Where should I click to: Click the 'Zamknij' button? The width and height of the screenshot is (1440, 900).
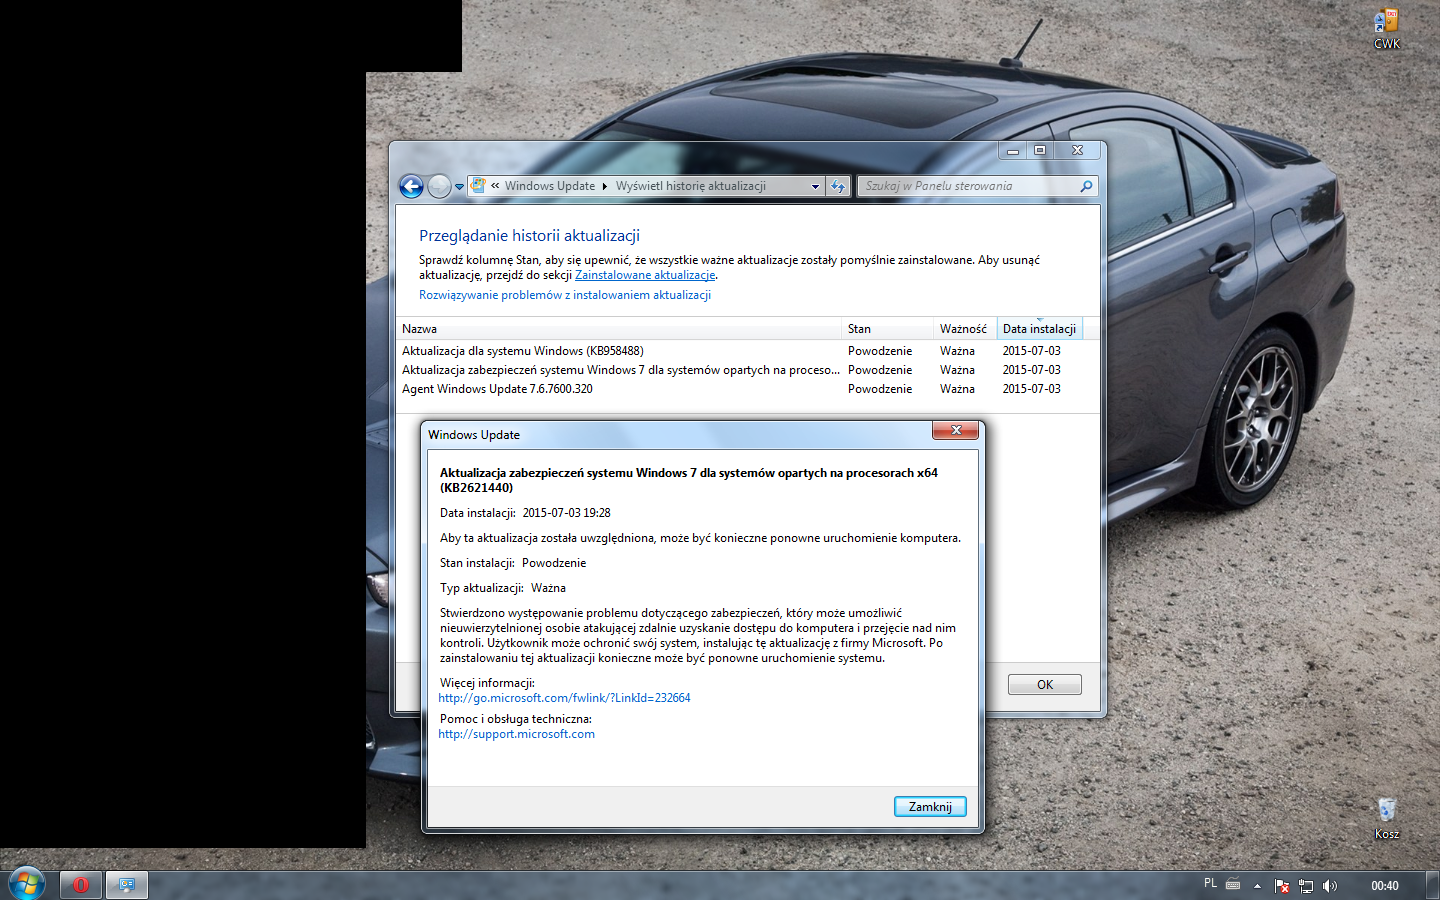click(930, 807)
